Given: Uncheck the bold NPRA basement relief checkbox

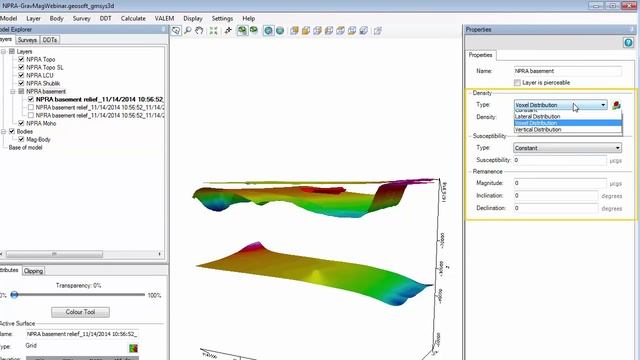Looking at the screenshot, I should point(31,99).
